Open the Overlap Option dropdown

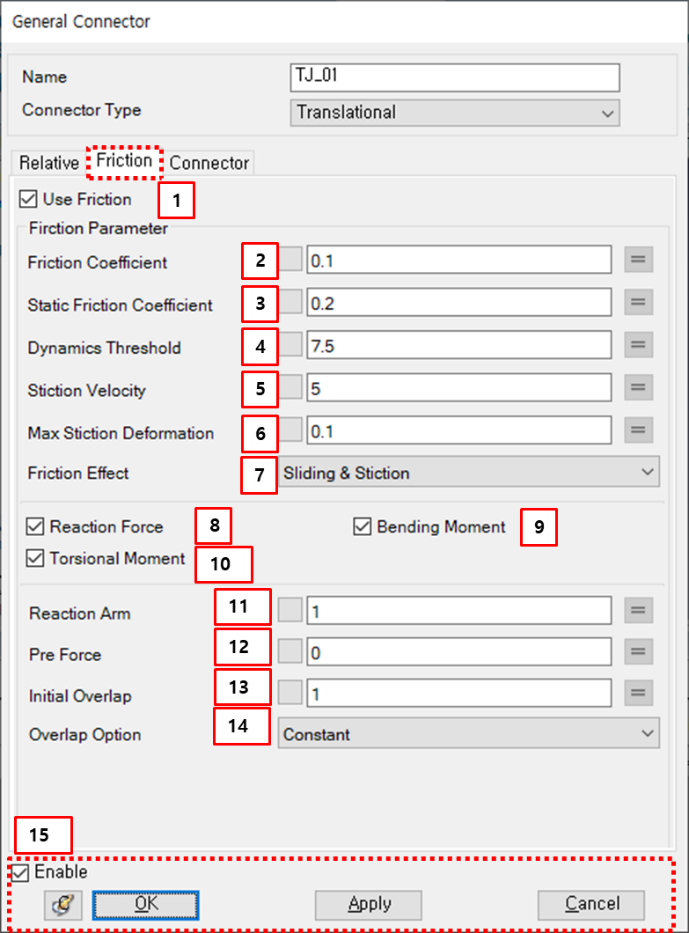click(469, 734)
